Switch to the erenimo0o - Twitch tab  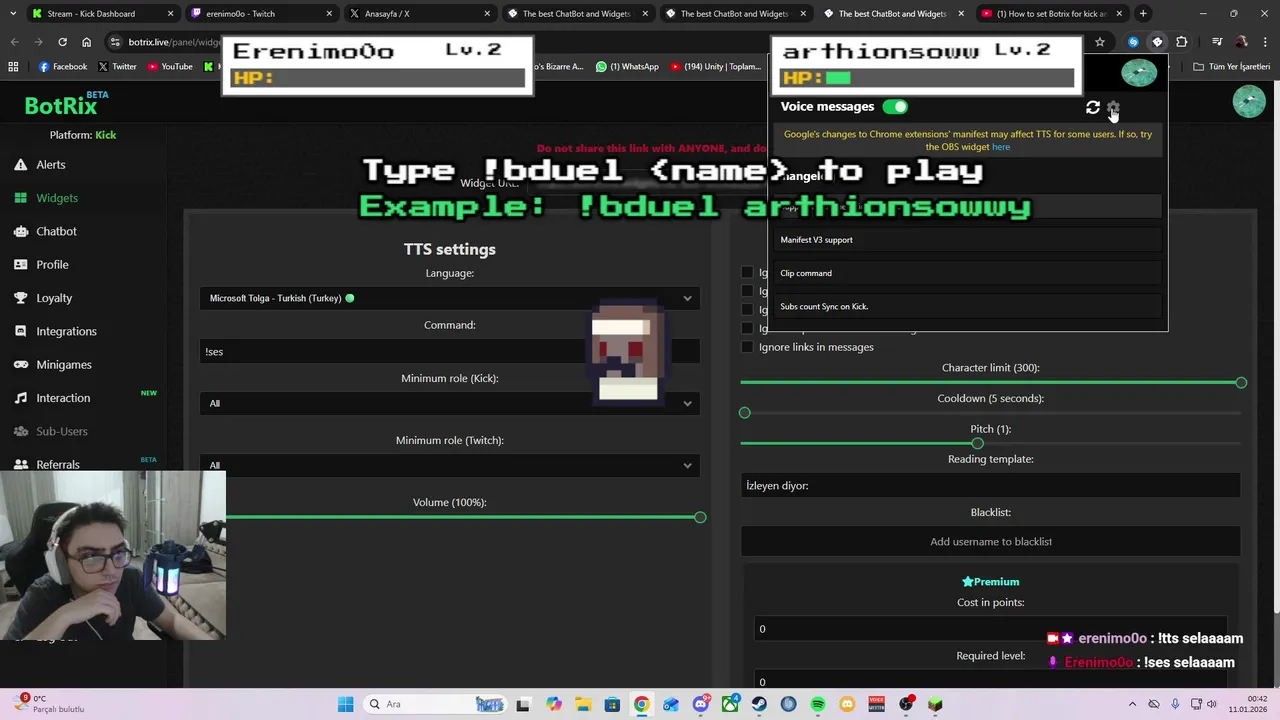pyautogui.click(x=260, y=14)
